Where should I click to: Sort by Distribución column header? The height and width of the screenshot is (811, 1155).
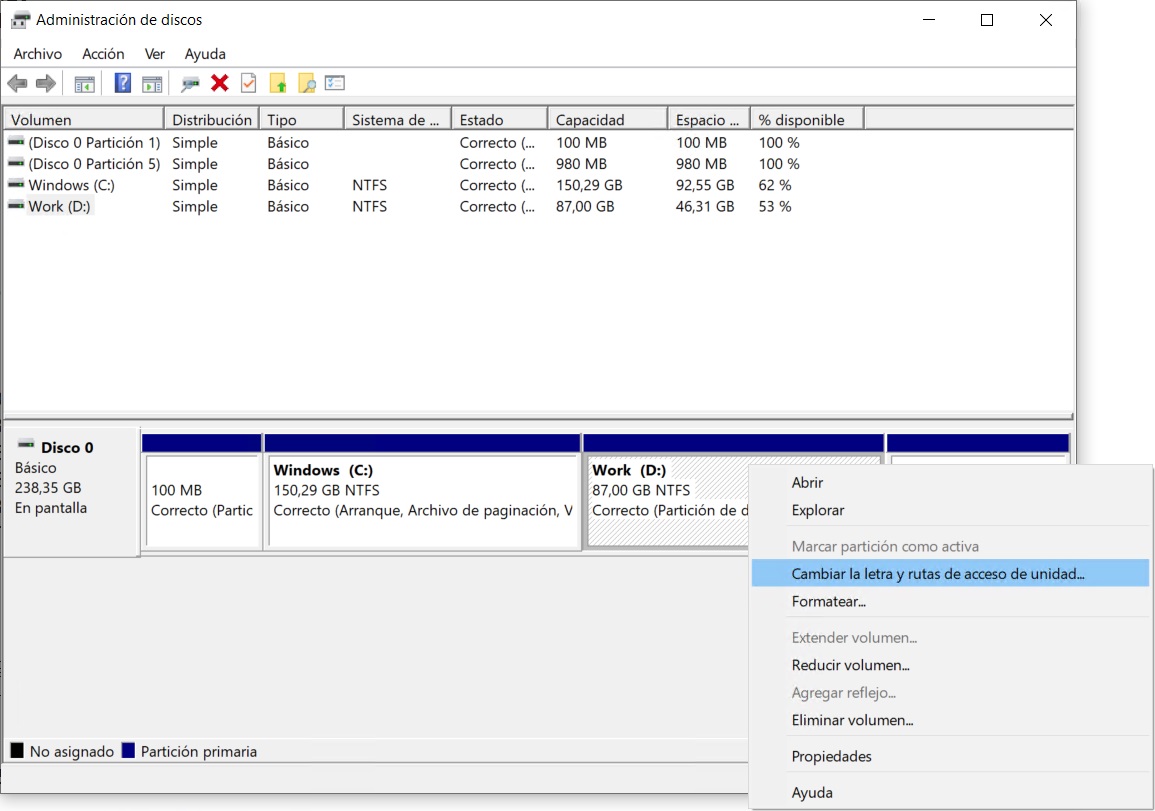coord(211,119)
